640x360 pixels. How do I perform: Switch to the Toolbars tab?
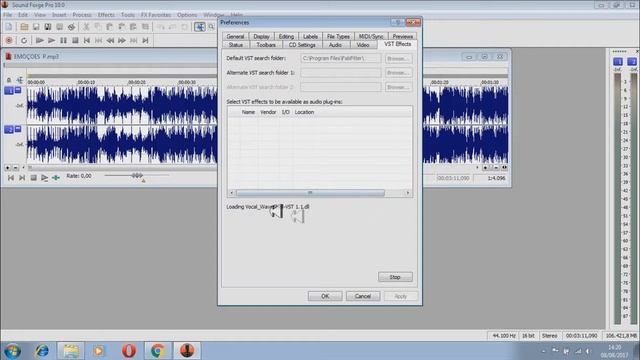[x=266, y=45]
